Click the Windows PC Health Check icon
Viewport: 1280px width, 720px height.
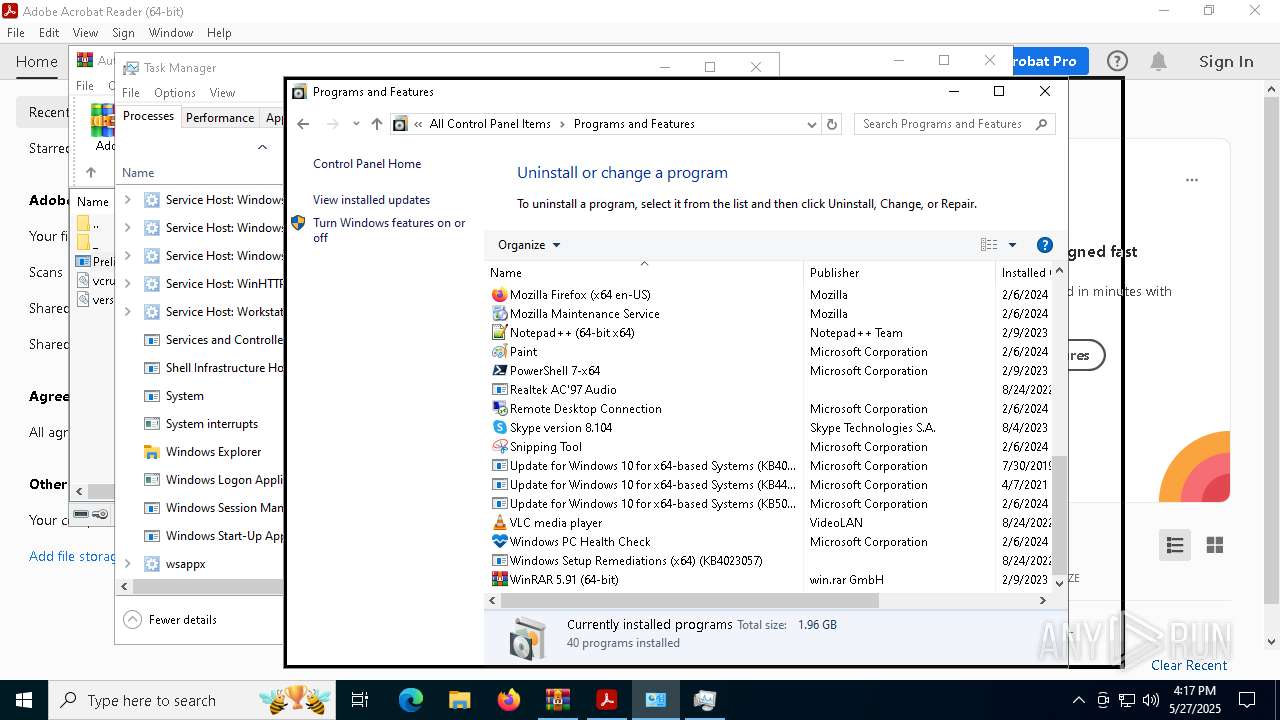(500, 542)
